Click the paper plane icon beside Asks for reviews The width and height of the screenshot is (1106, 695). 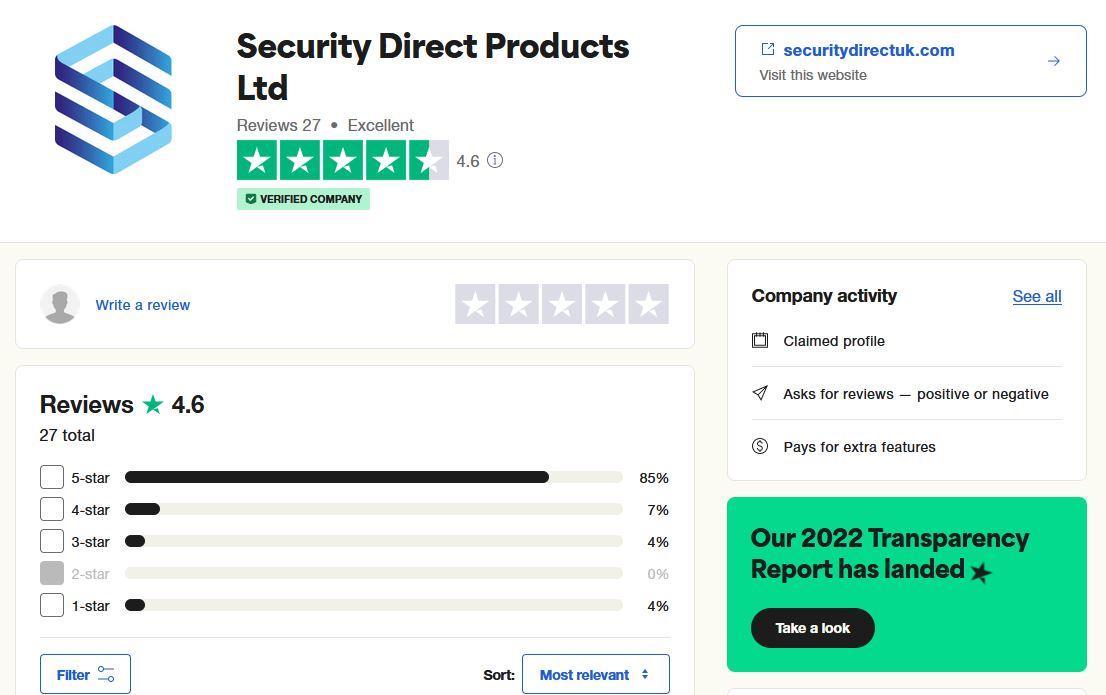coord(760,393)
